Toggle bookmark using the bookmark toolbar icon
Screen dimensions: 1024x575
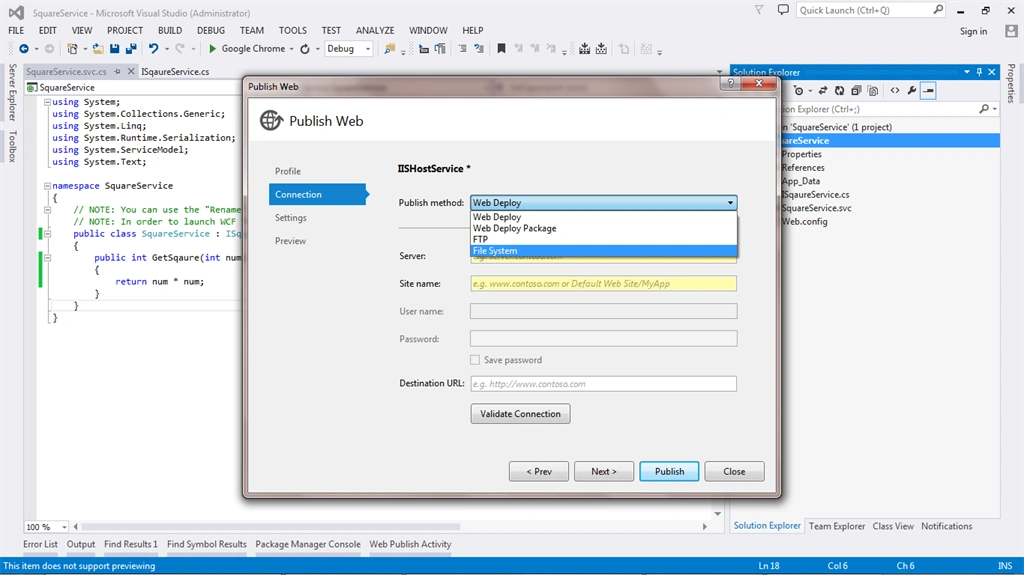coord(502,49)
